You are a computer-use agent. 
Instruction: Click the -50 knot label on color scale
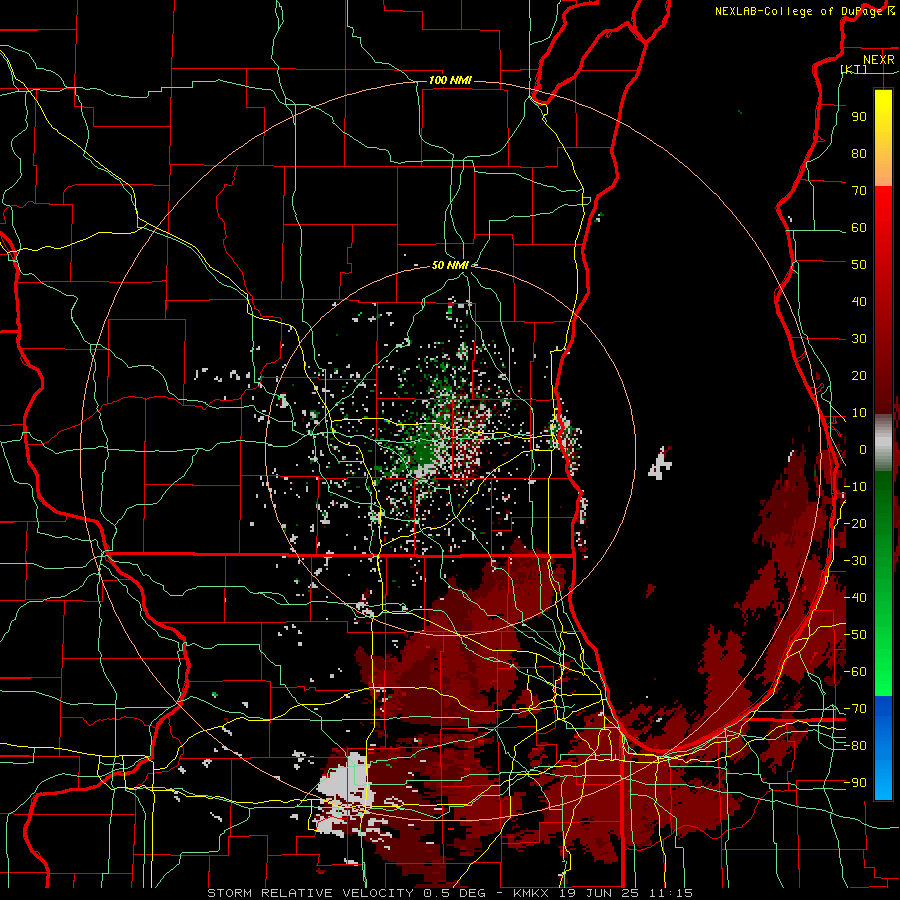[855, 634]
